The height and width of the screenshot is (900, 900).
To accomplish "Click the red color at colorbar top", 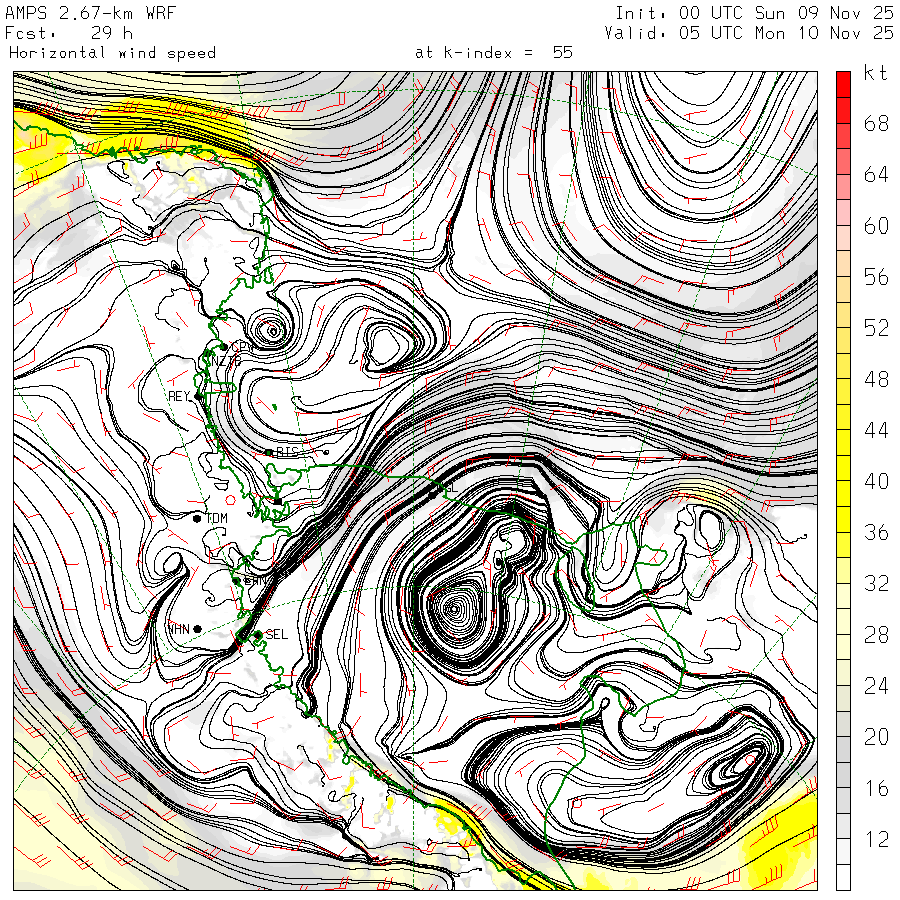I will (x=843, y=84).
